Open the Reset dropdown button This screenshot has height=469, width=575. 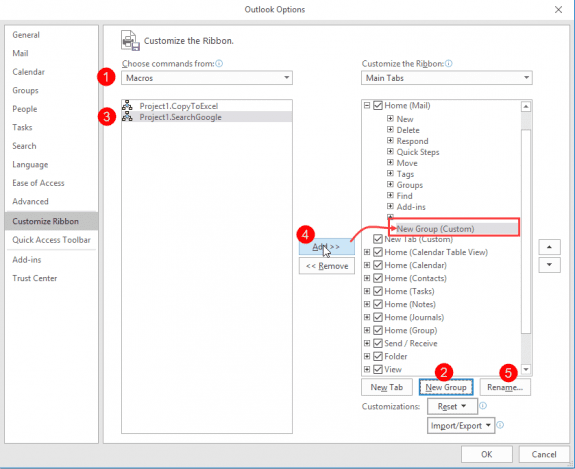452,406
